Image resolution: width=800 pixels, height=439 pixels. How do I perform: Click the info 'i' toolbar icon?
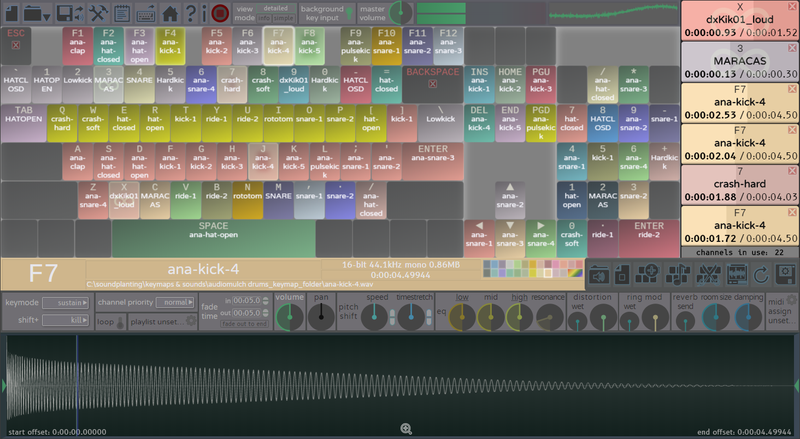click(204, 13)
